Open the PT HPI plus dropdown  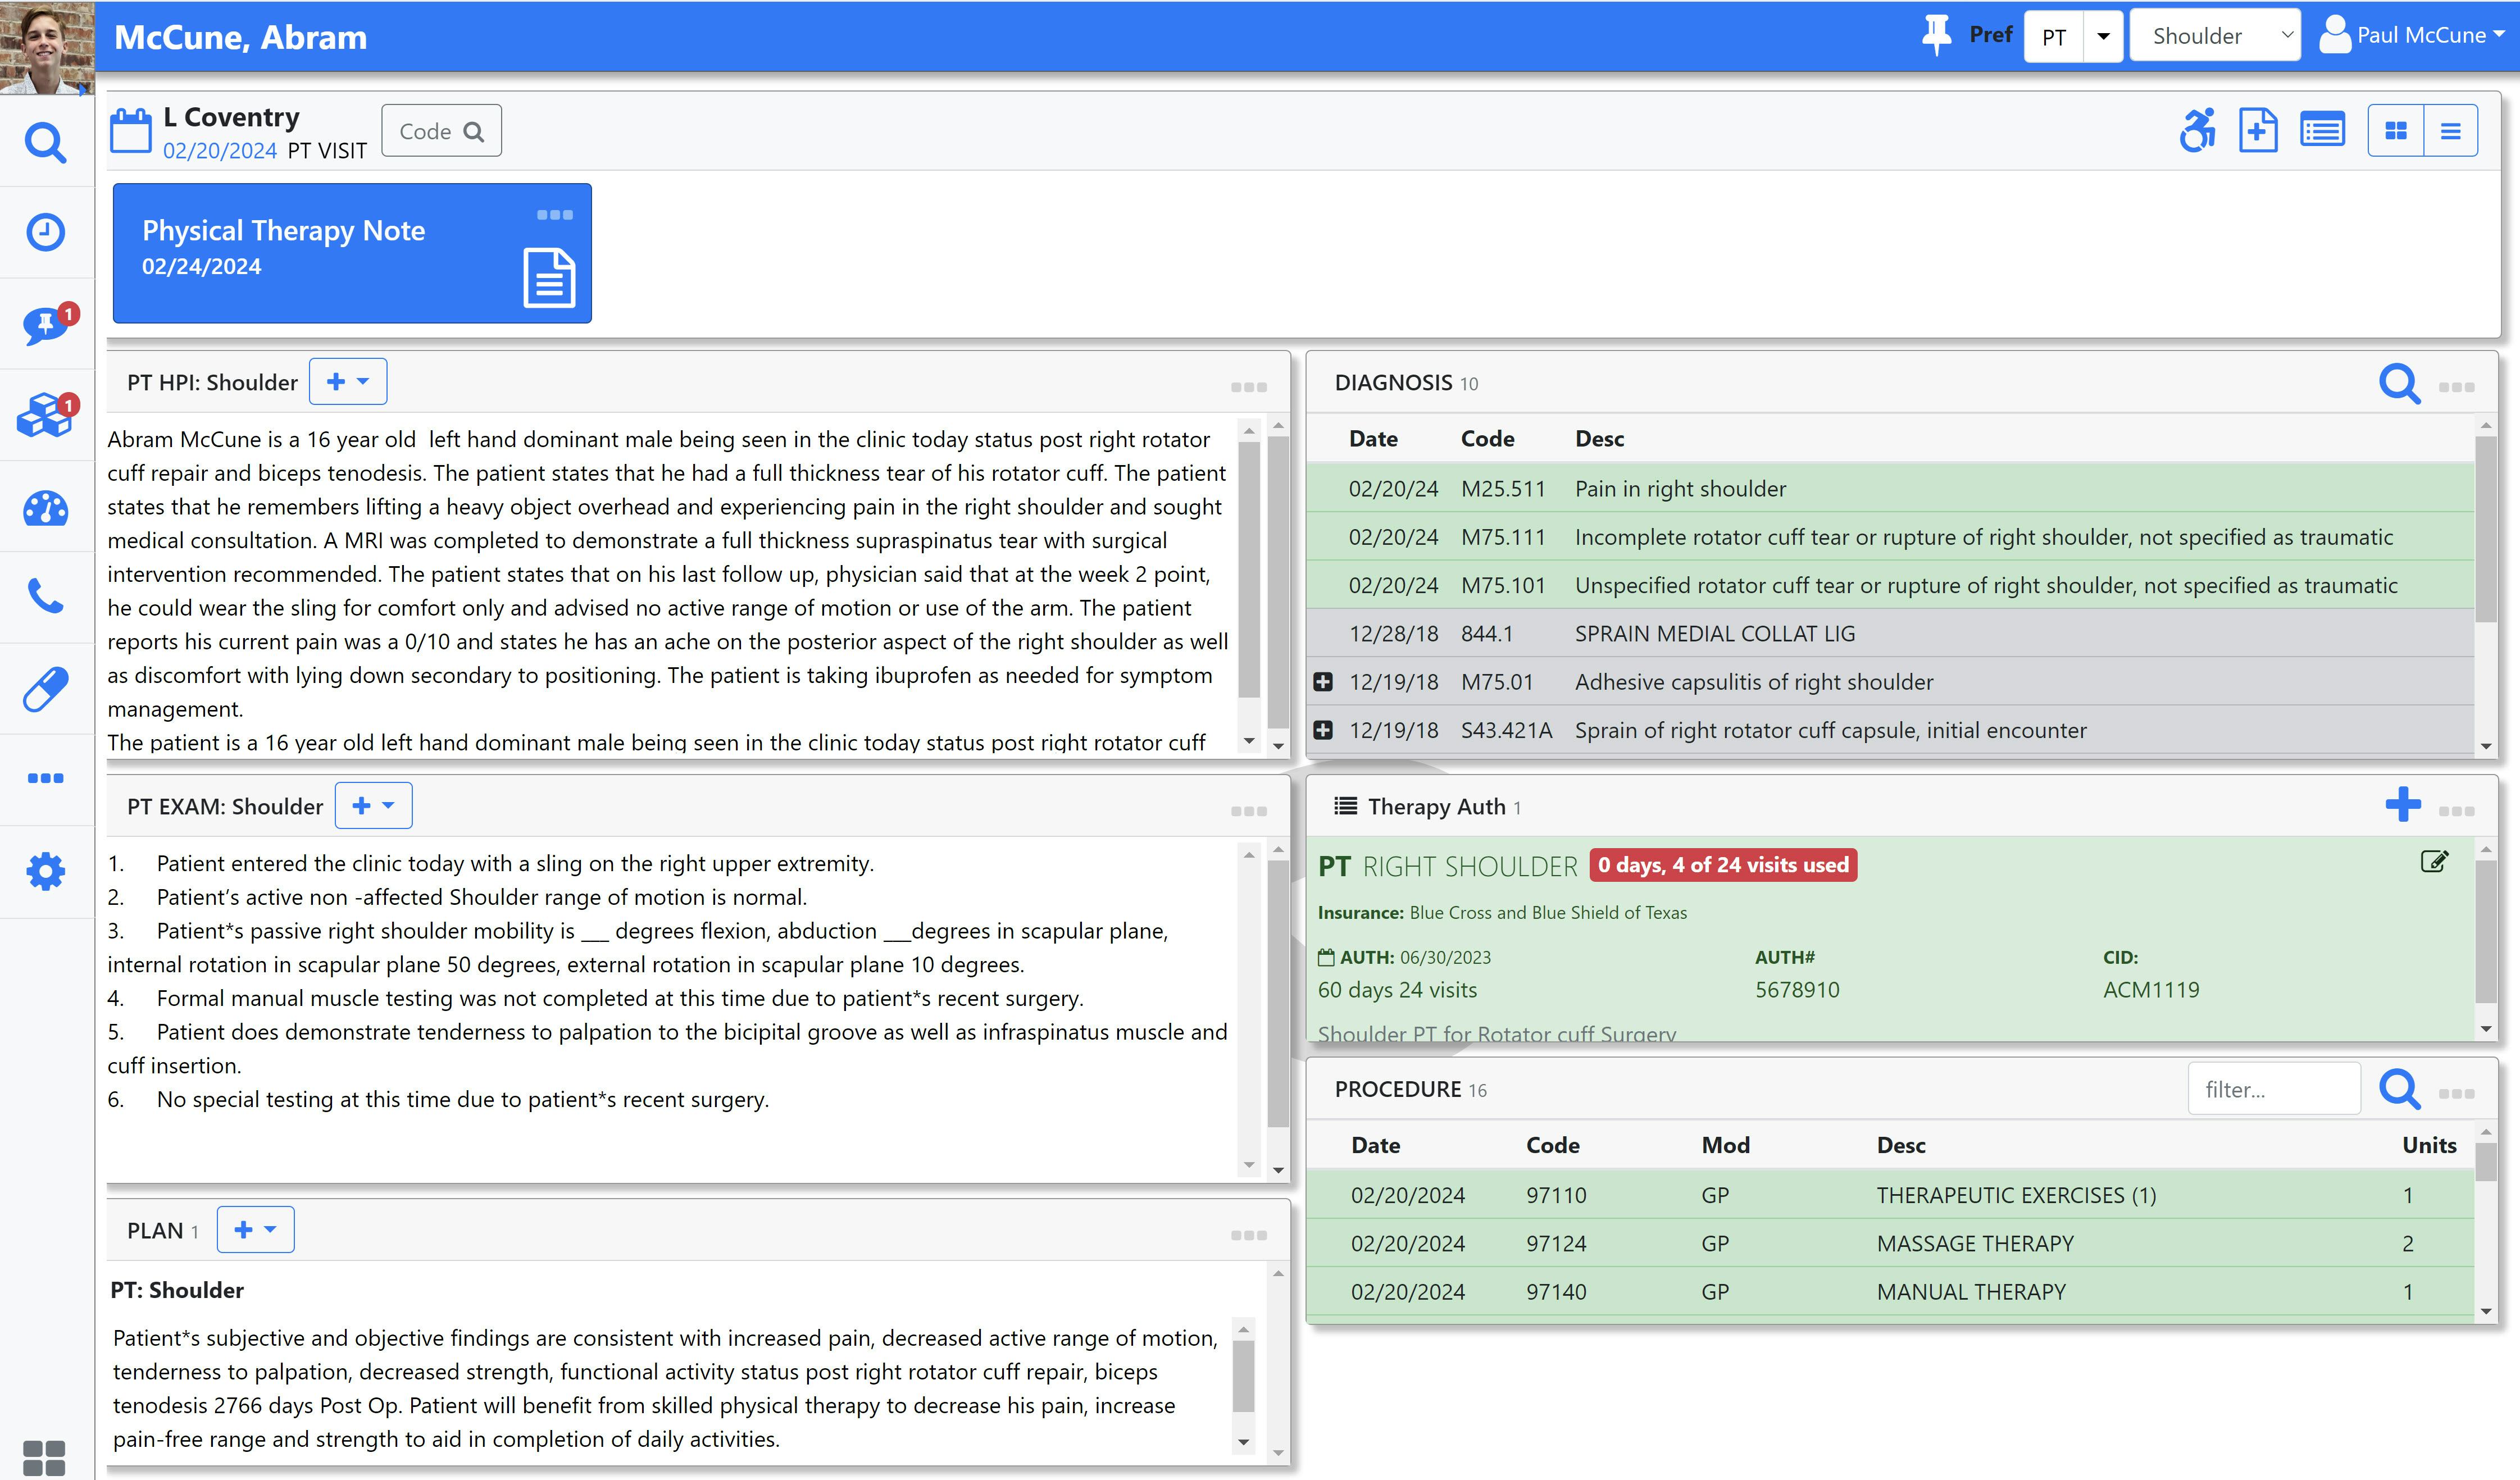coord(347,382)
